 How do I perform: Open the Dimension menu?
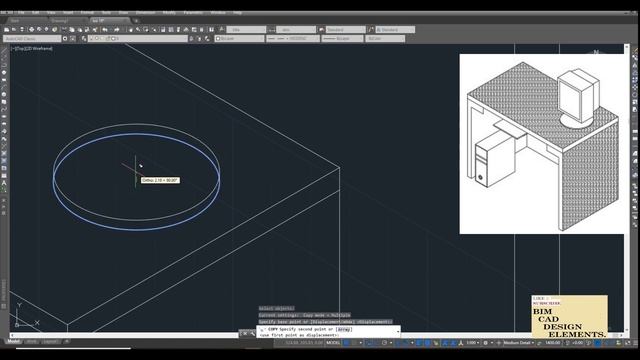coord(145,13)
